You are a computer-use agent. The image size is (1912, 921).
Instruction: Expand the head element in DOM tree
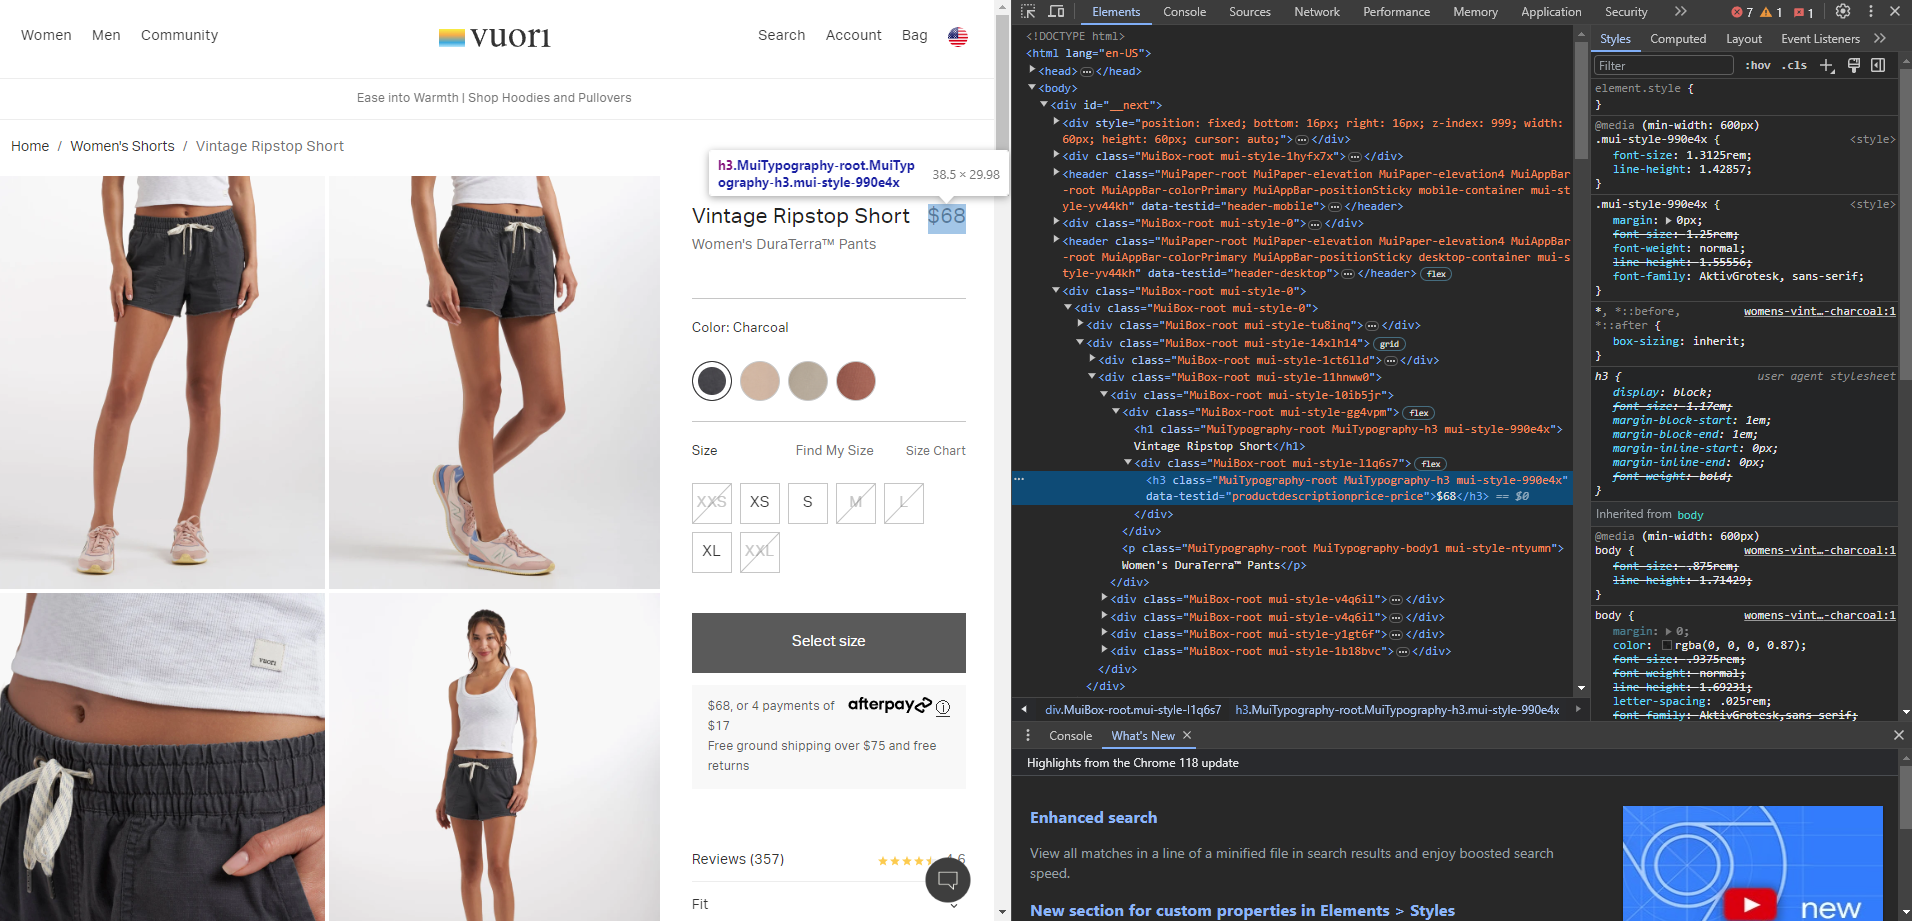1033,70
